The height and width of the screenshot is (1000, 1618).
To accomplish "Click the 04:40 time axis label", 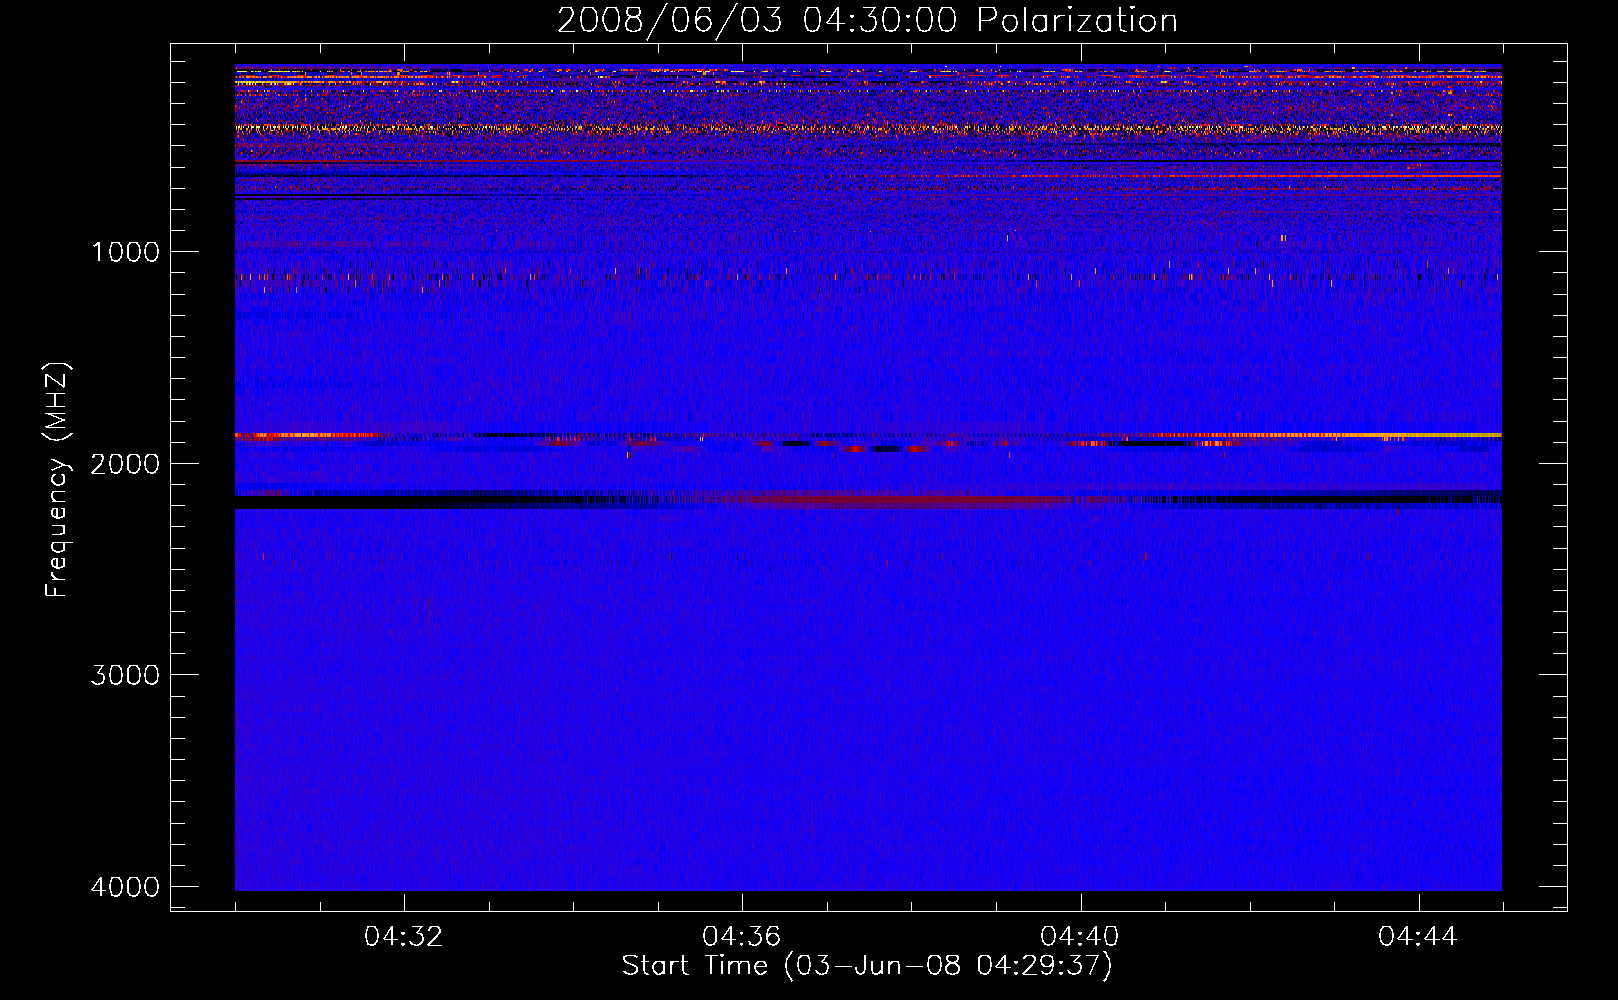I will pos(1079,937).
